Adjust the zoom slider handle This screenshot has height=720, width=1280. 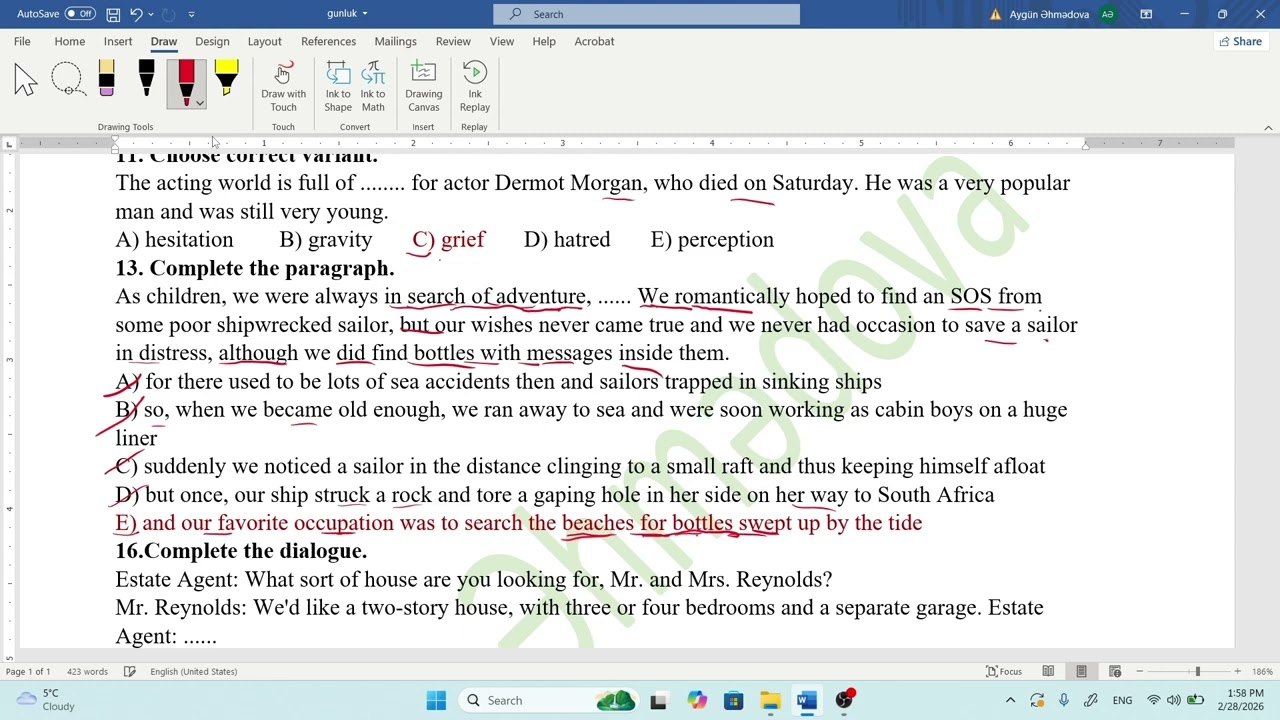(1197, 672)
